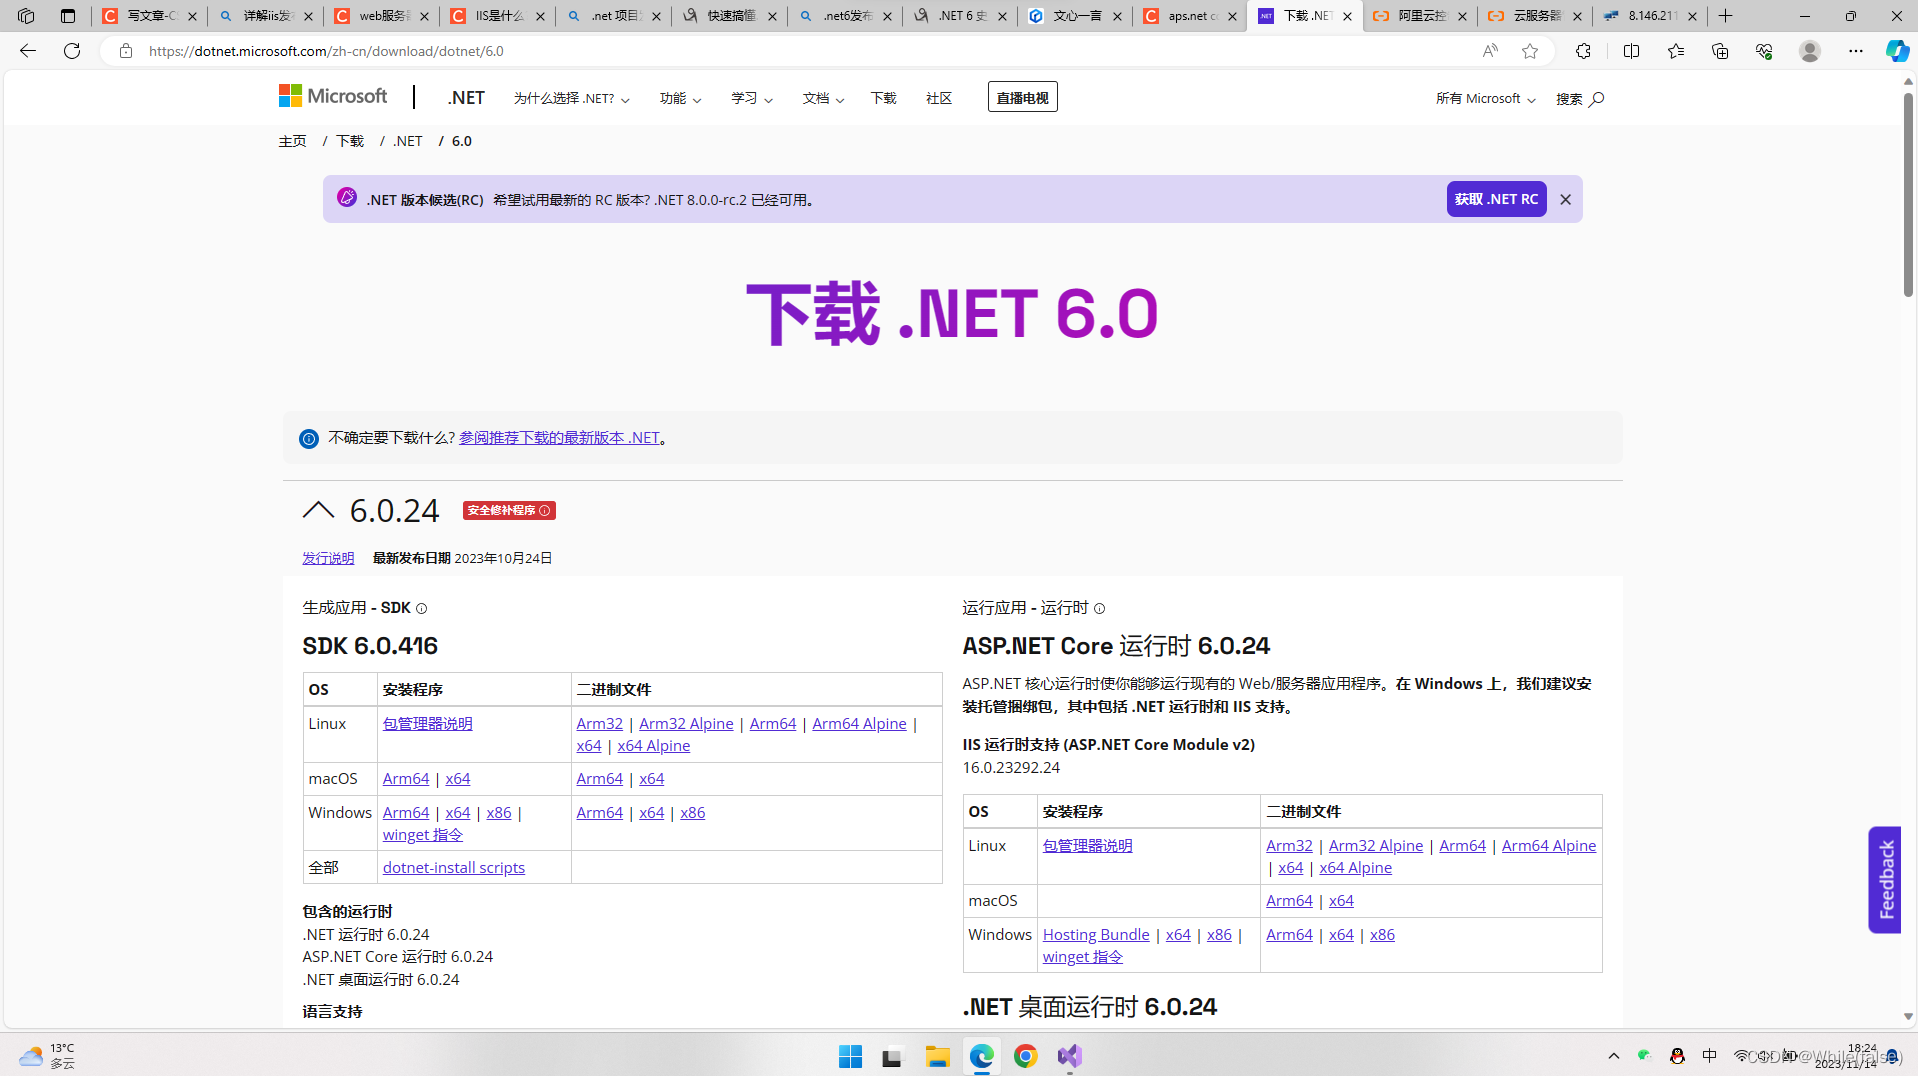Open the 社区 menu item
This screenshot has height=1076, width=1918.
pyautogui.click(x=938, y=98)
